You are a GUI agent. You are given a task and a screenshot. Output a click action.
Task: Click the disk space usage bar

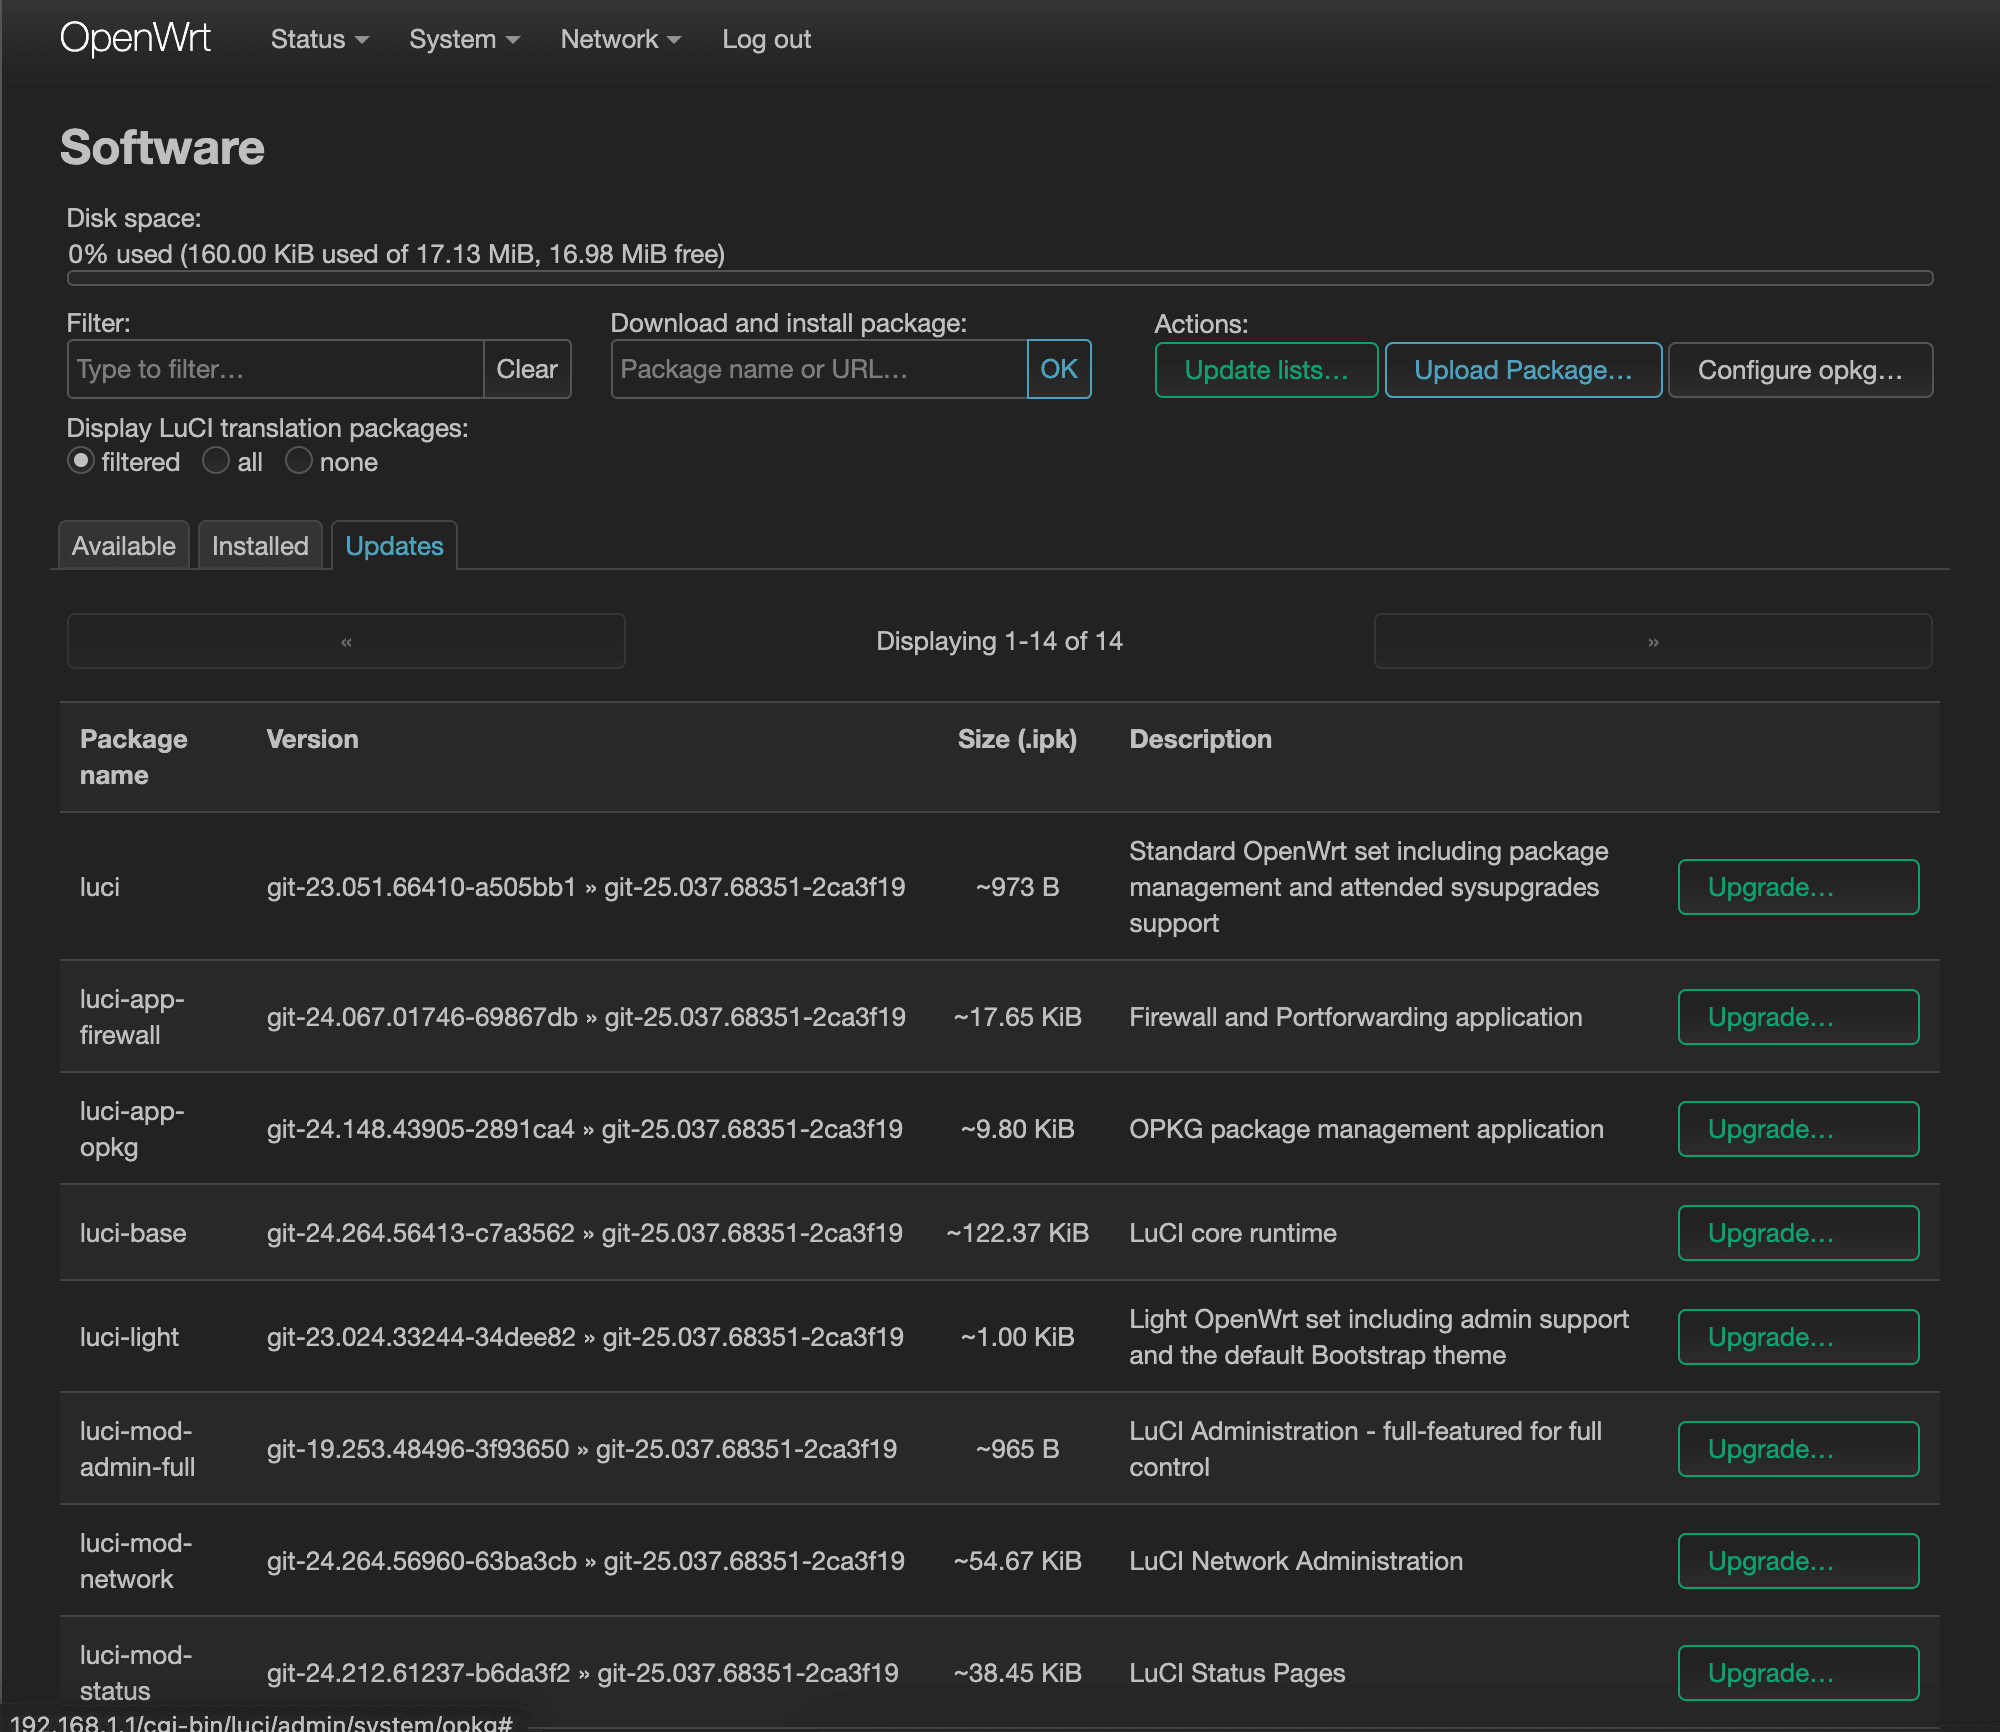(x=1000, y=278)
